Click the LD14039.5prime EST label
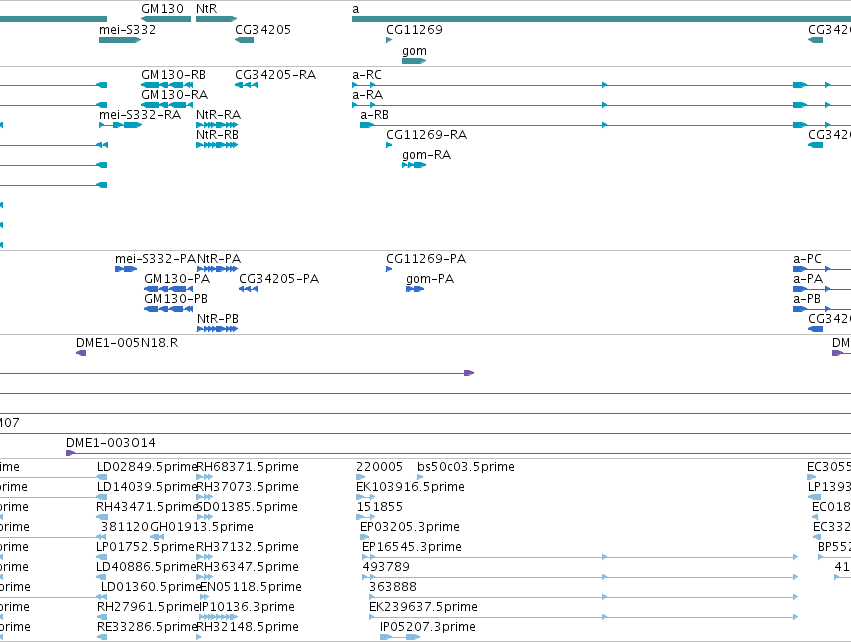The image size is (851, 642). 147,486
